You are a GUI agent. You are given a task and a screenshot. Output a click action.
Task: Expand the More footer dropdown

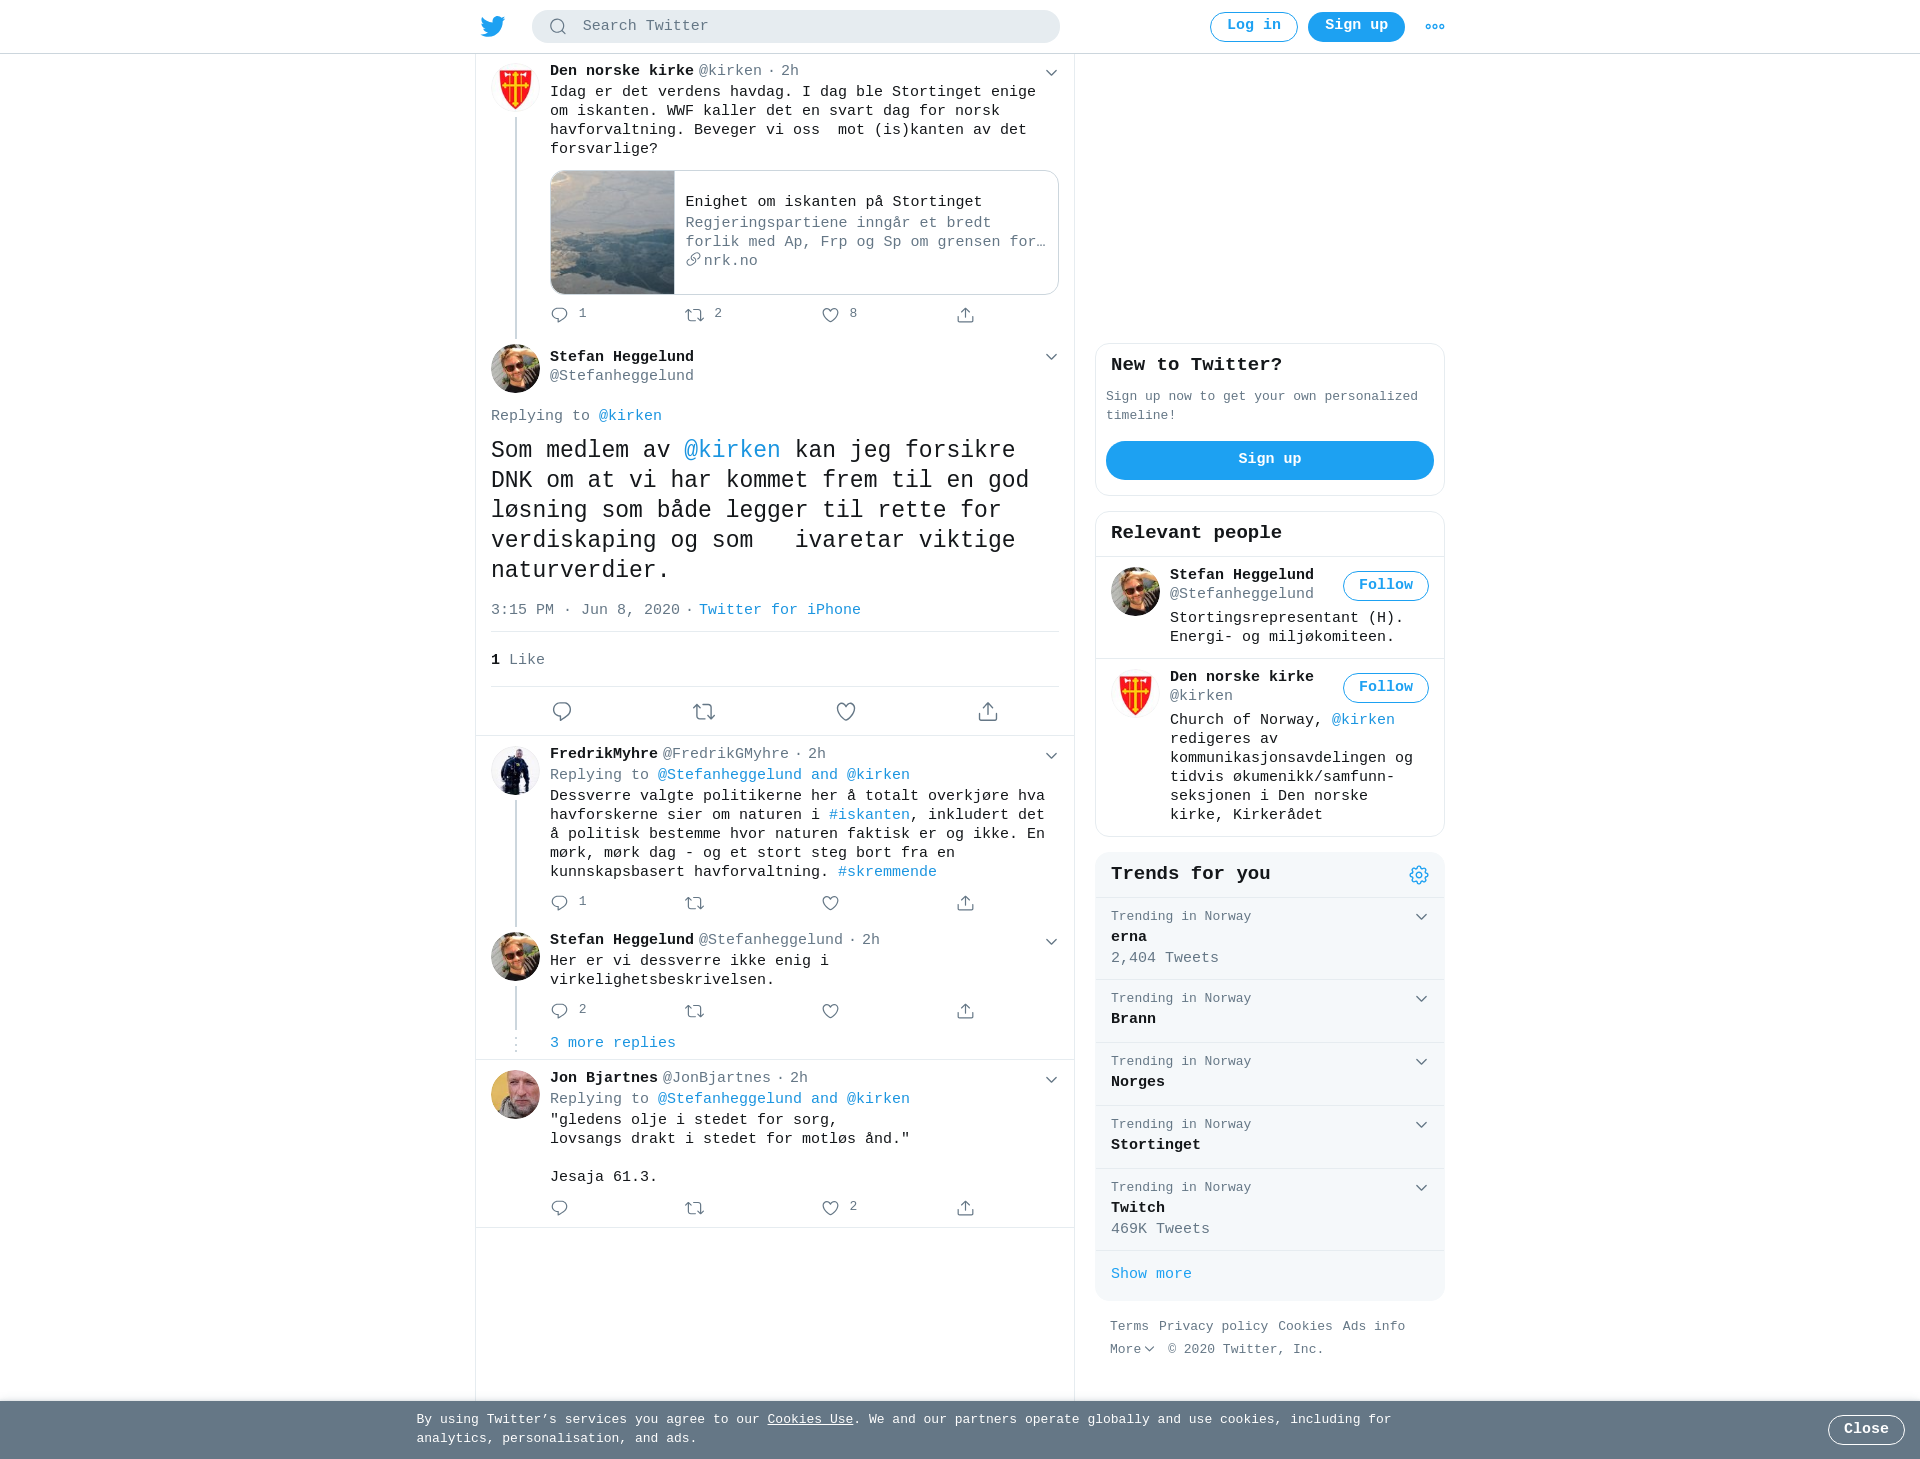pos(1132,1350)
